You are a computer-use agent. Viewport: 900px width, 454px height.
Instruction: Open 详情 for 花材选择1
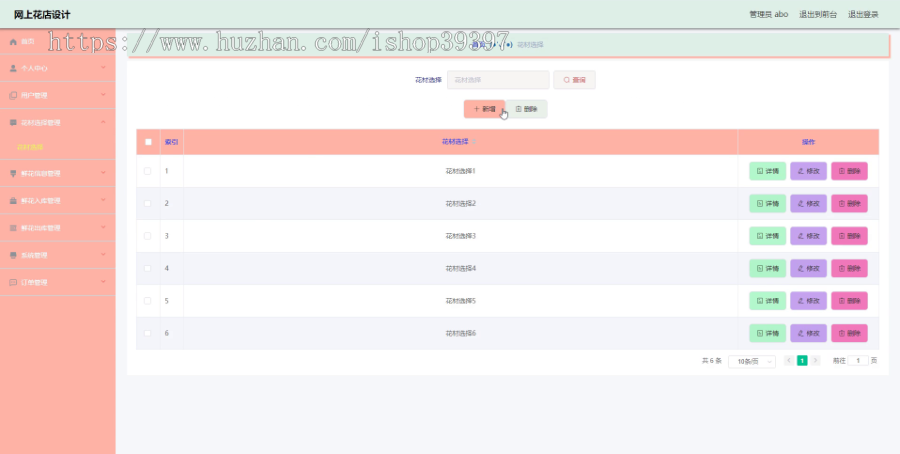pyautogui.click(x=767, y=171)
